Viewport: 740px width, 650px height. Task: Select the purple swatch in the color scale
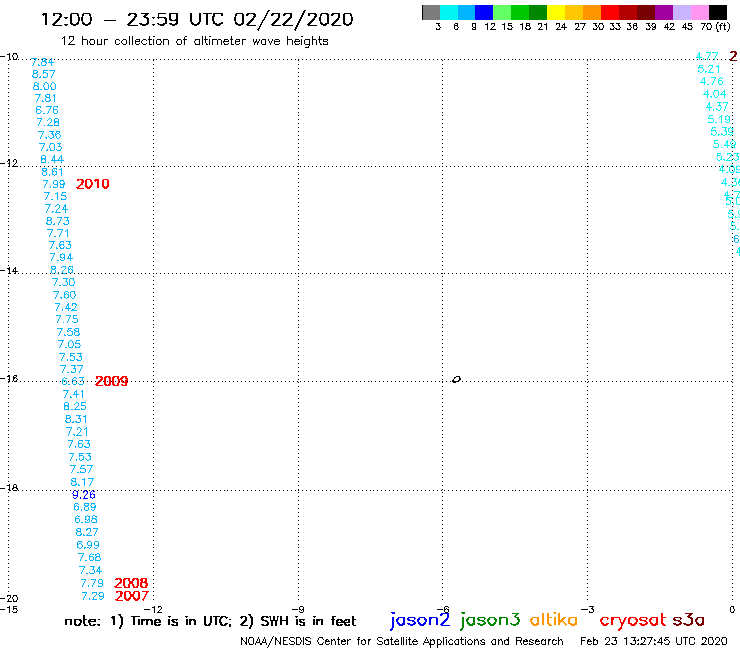(664, 12)
